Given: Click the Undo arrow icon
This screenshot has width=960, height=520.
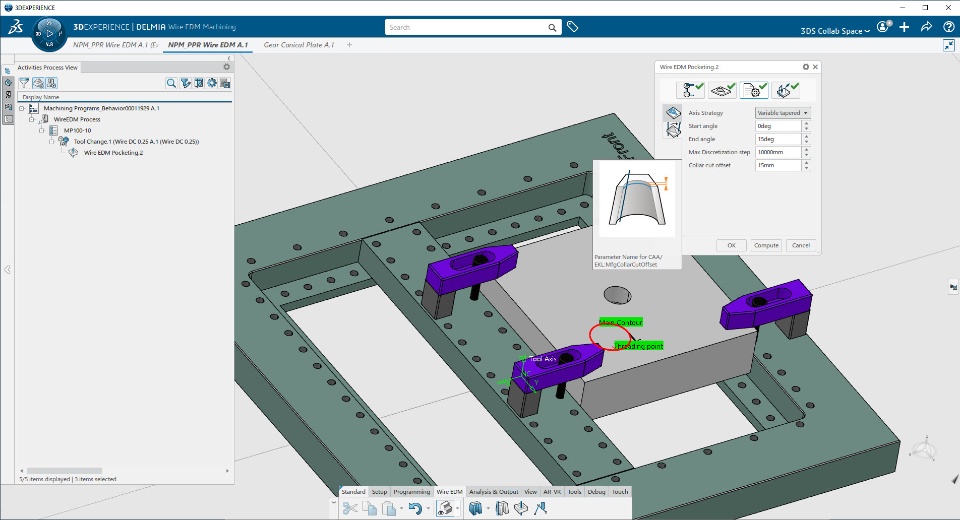Looking at the screenshot, I should [415, 508].
